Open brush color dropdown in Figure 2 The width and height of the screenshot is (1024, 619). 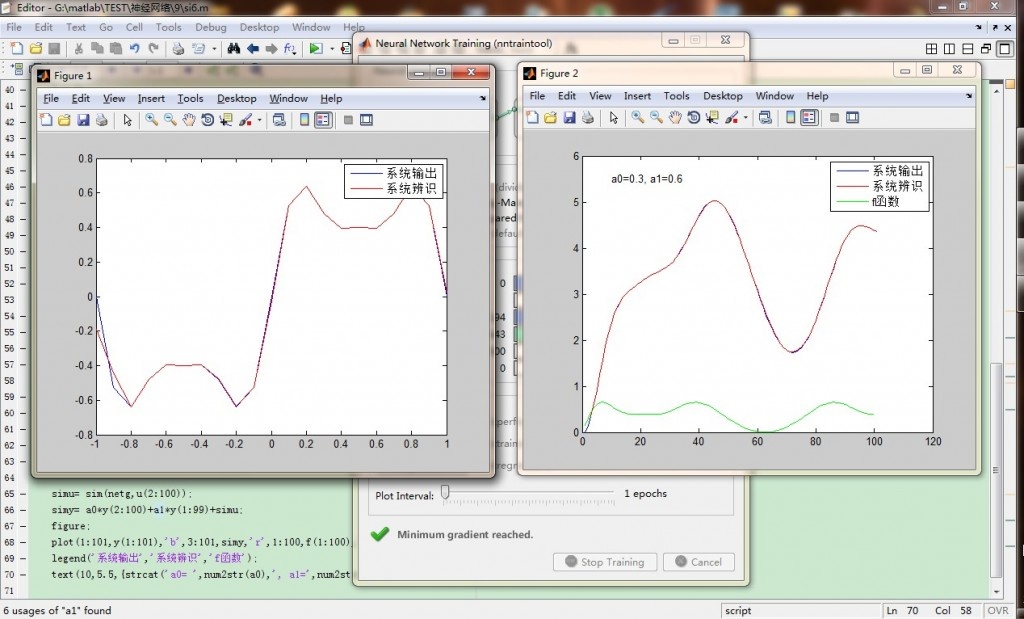(x=745, y=118)
